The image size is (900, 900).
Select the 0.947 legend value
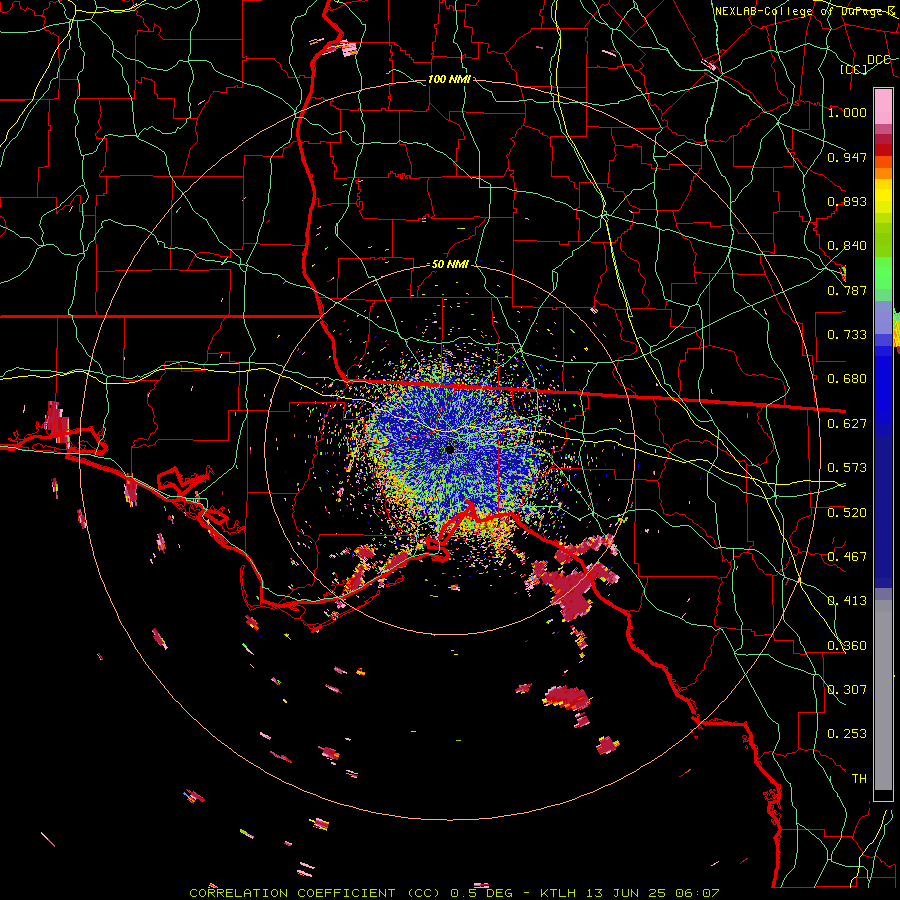(847, 157)
